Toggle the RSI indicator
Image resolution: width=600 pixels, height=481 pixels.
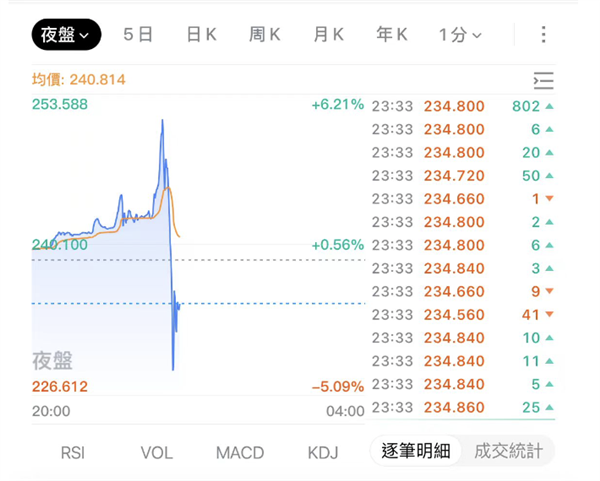(72, 453)
